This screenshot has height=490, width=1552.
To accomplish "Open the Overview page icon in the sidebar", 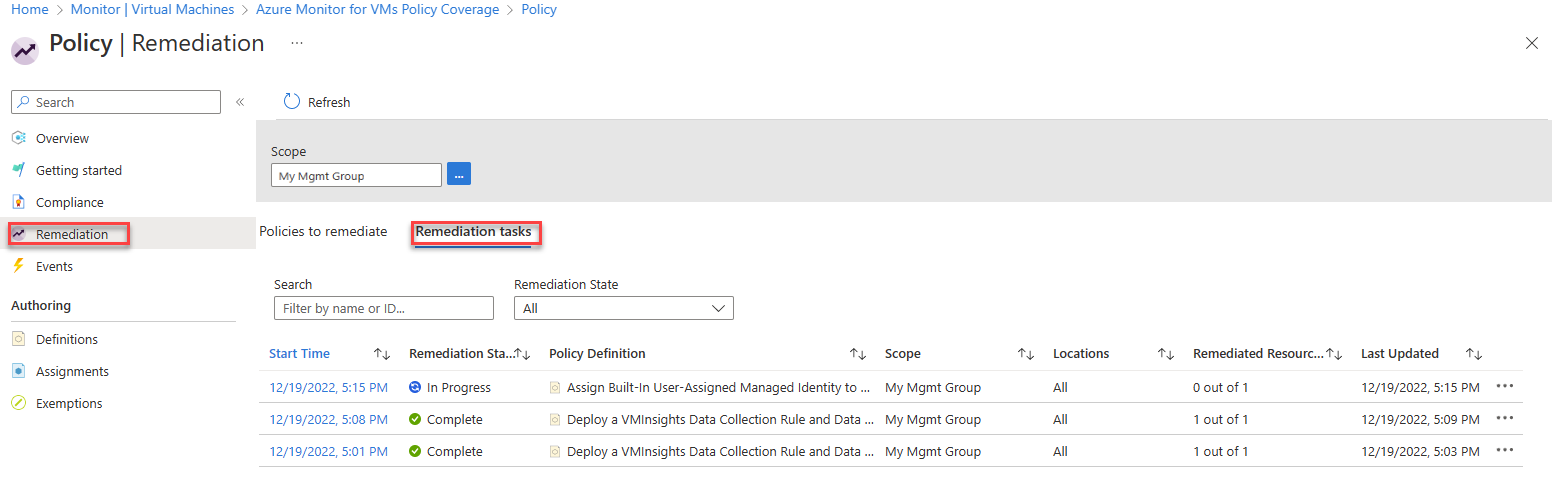I will pos(19,138).
